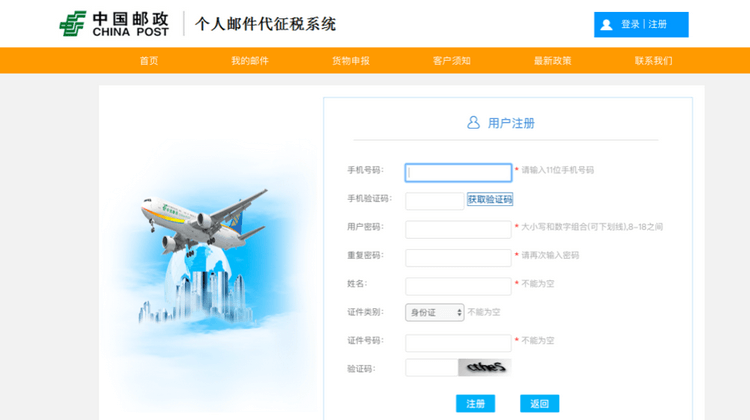Open the 货物申报 menu item
Image resolution: width=750 pixels, height=420 pixels.
[x=350, y=61]
